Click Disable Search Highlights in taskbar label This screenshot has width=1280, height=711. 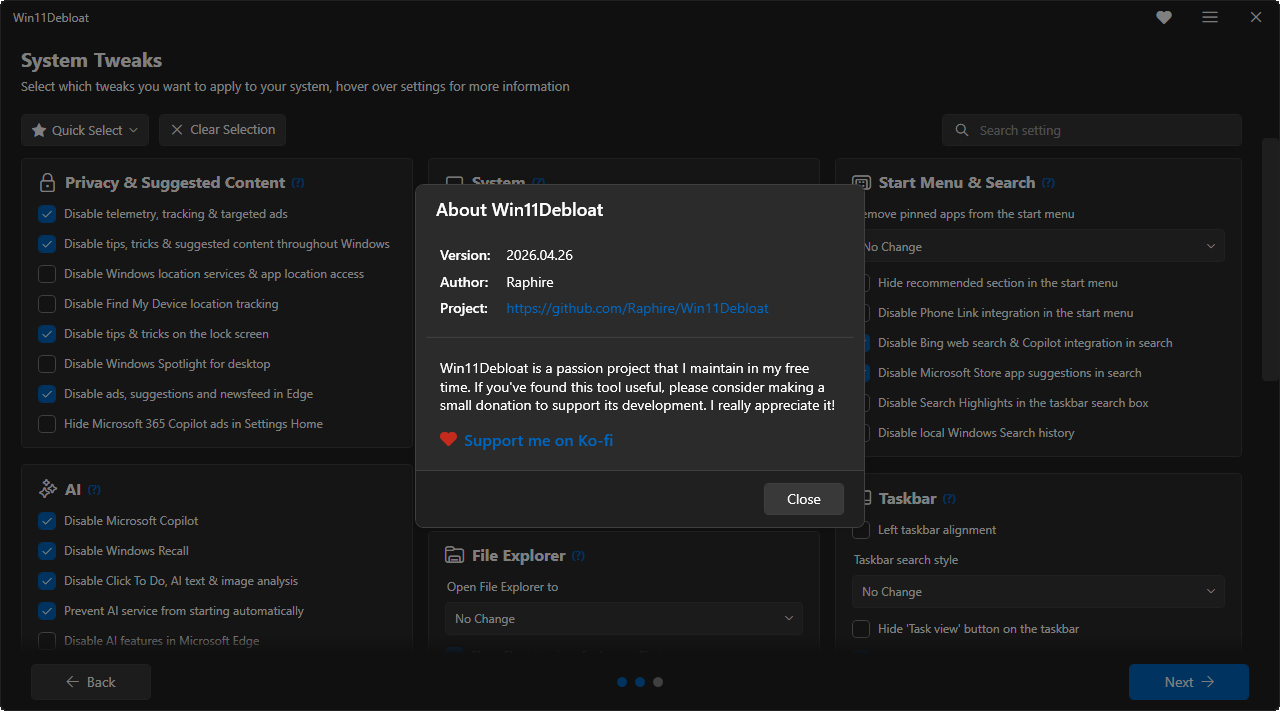1013,403
